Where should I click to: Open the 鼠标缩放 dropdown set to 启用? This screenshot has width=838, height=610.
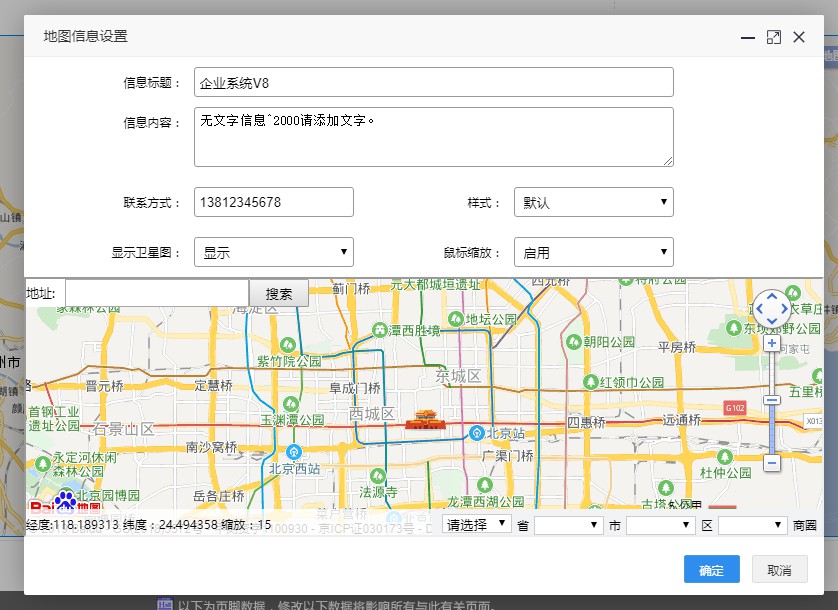tap(593, 252)
